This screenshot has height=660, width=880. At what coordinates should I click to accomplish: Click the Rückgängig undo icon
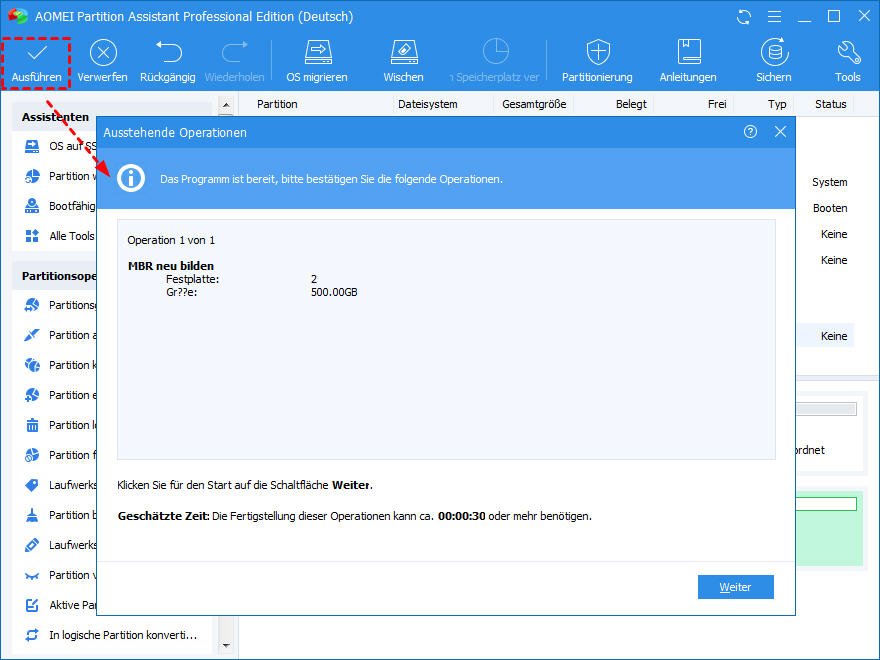click(168, 52)
